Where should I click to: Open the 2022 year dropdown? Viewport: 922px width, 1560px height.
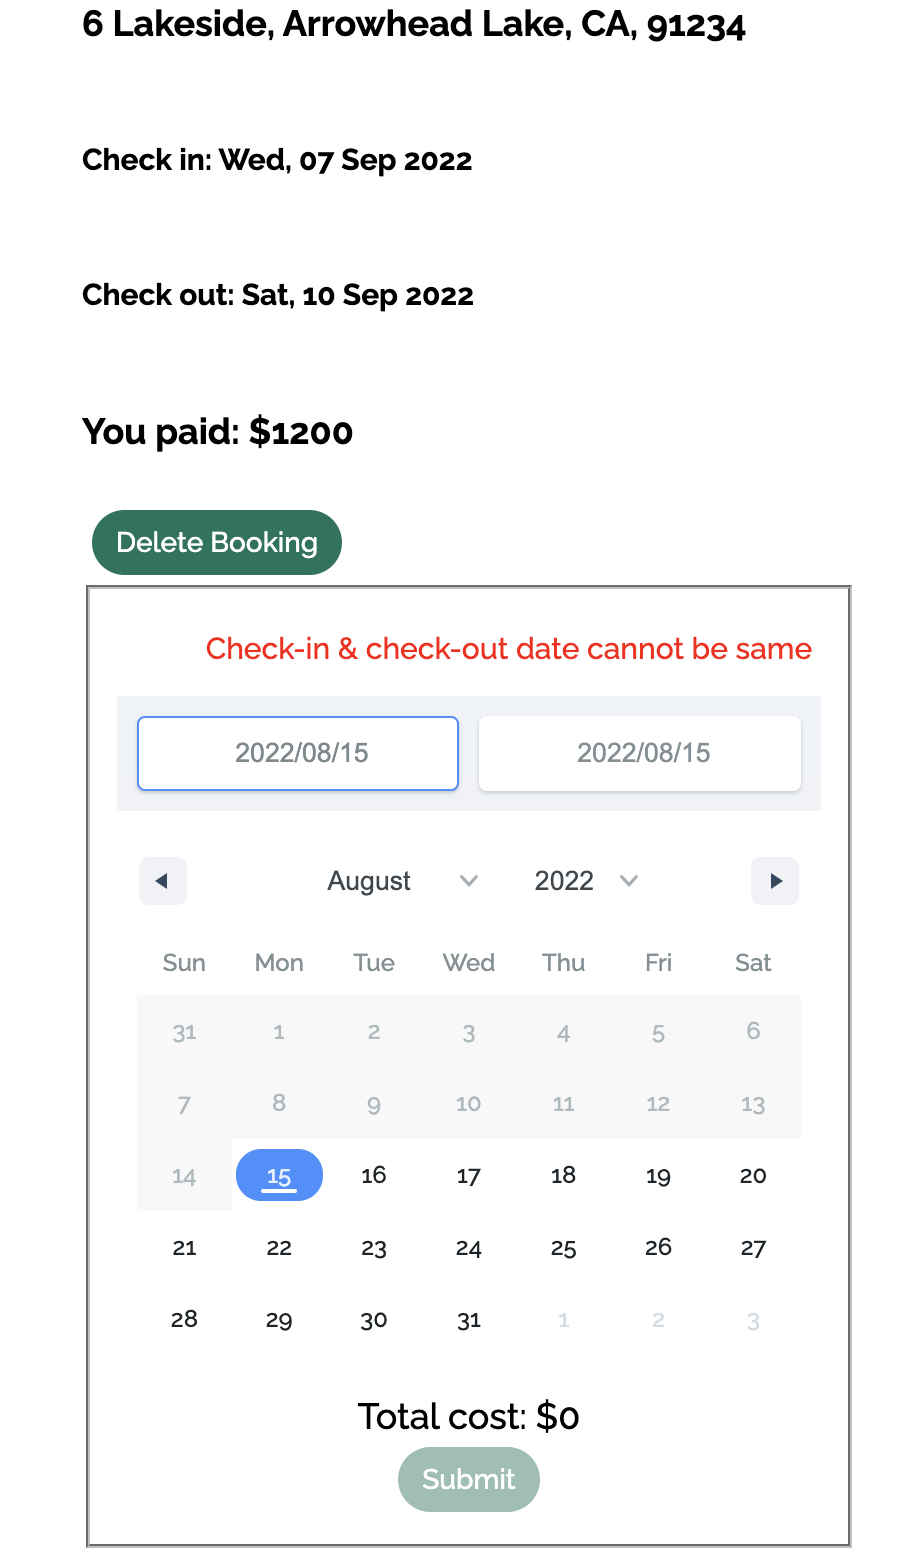coord(564,881)
